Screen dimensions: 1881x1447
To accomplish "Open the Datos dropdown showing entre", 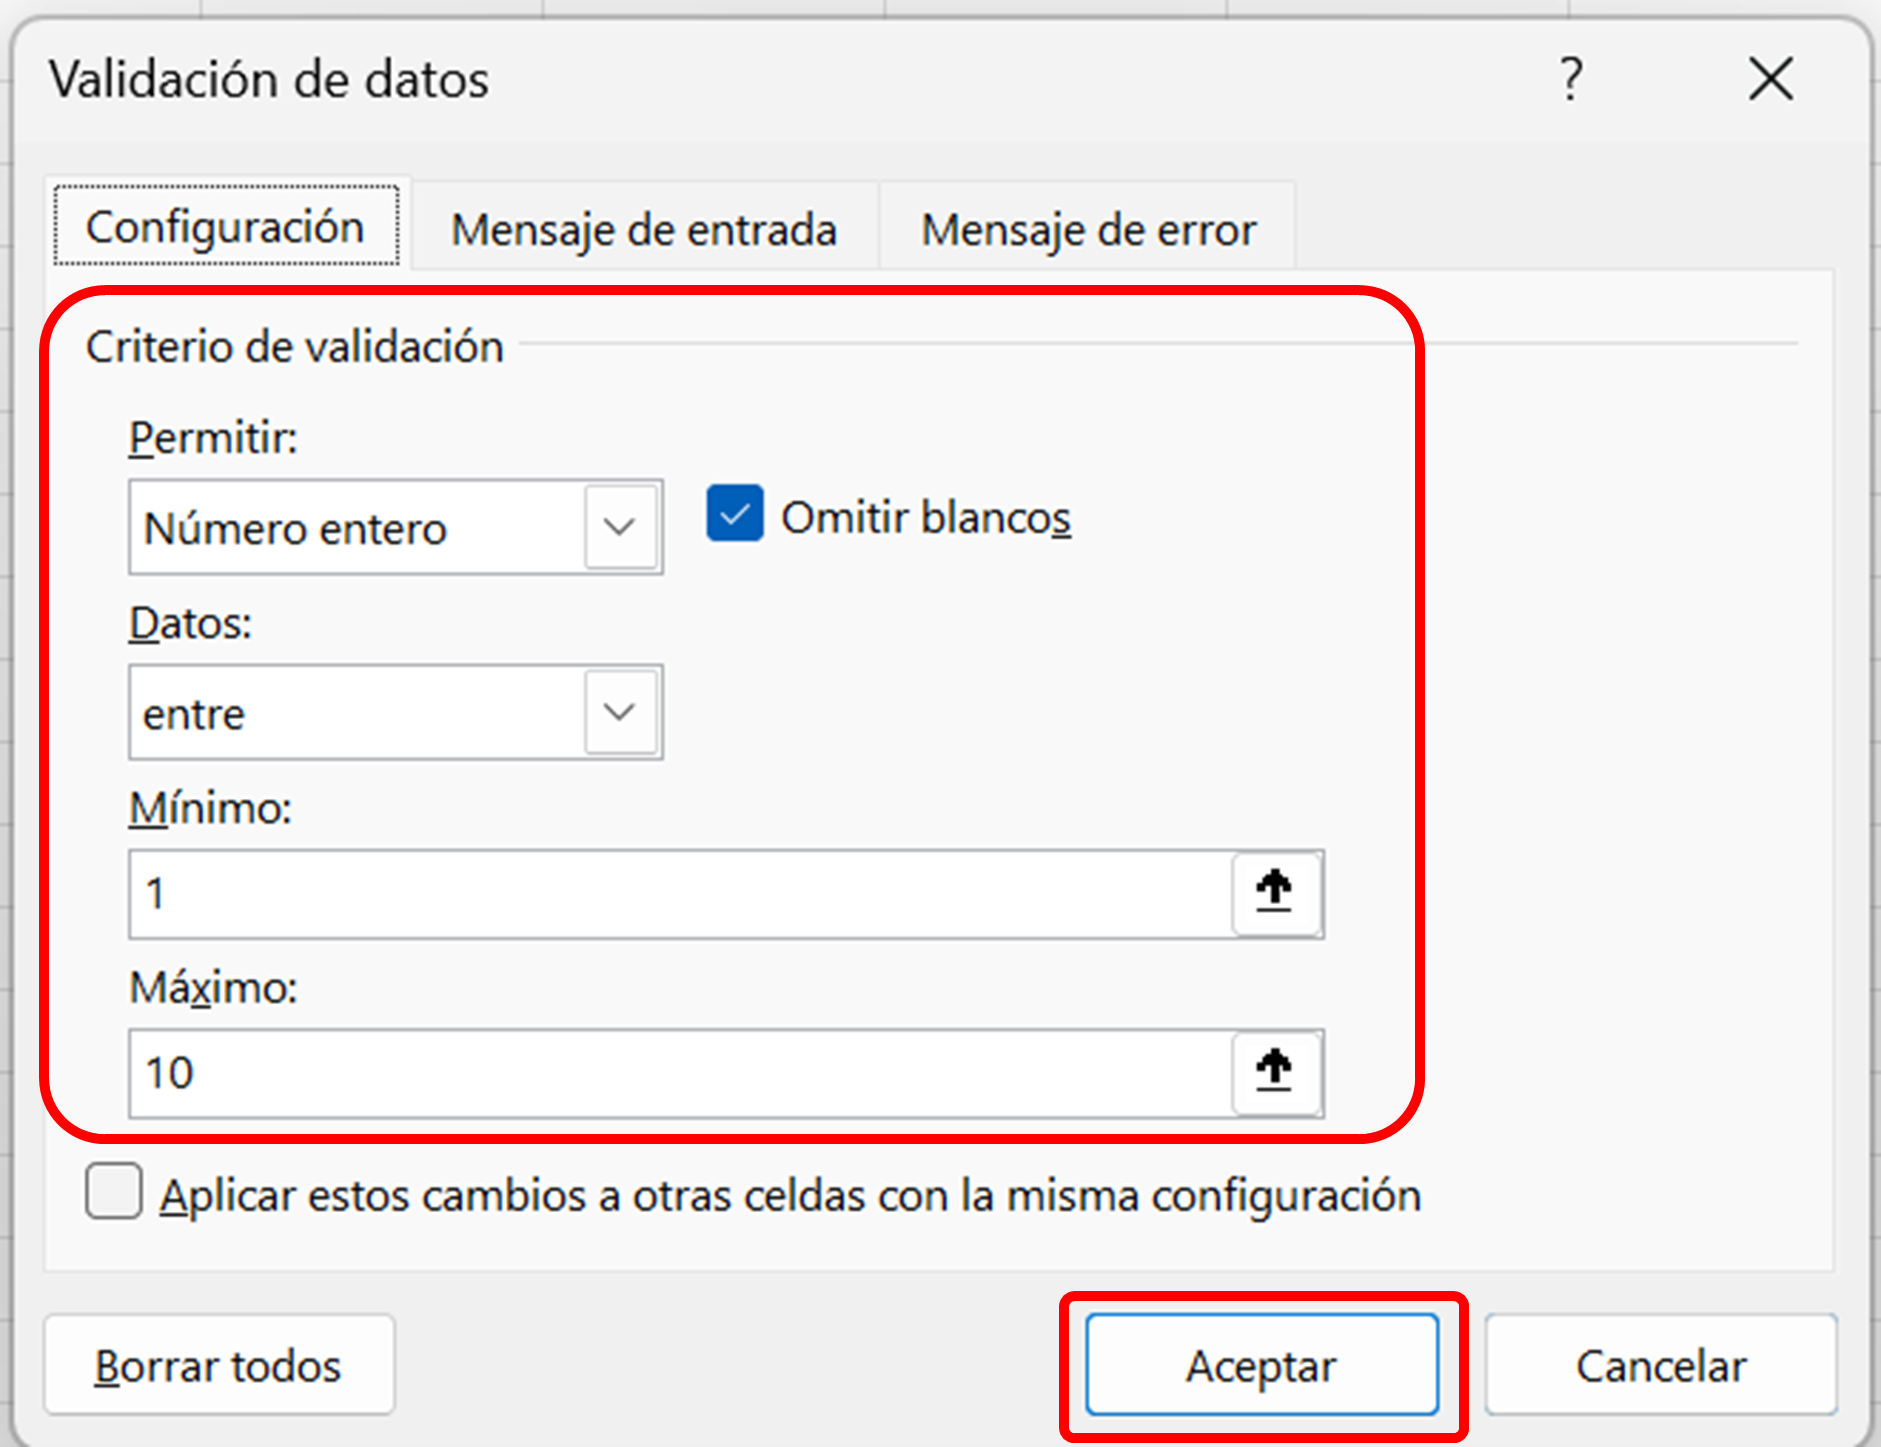I will (620, 712).
